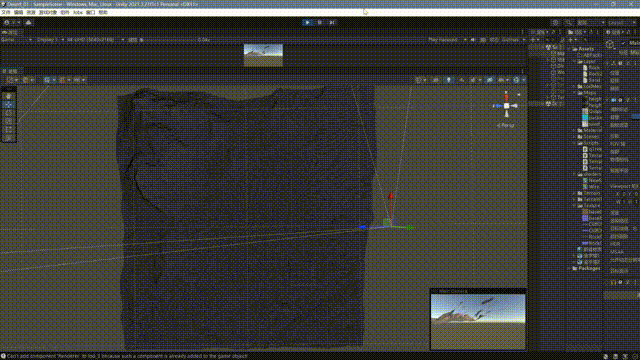The image size is (640, 360).
Task: Toggle hidden objects visibility in Scene toolbar
Action: (x=489, y=80)
